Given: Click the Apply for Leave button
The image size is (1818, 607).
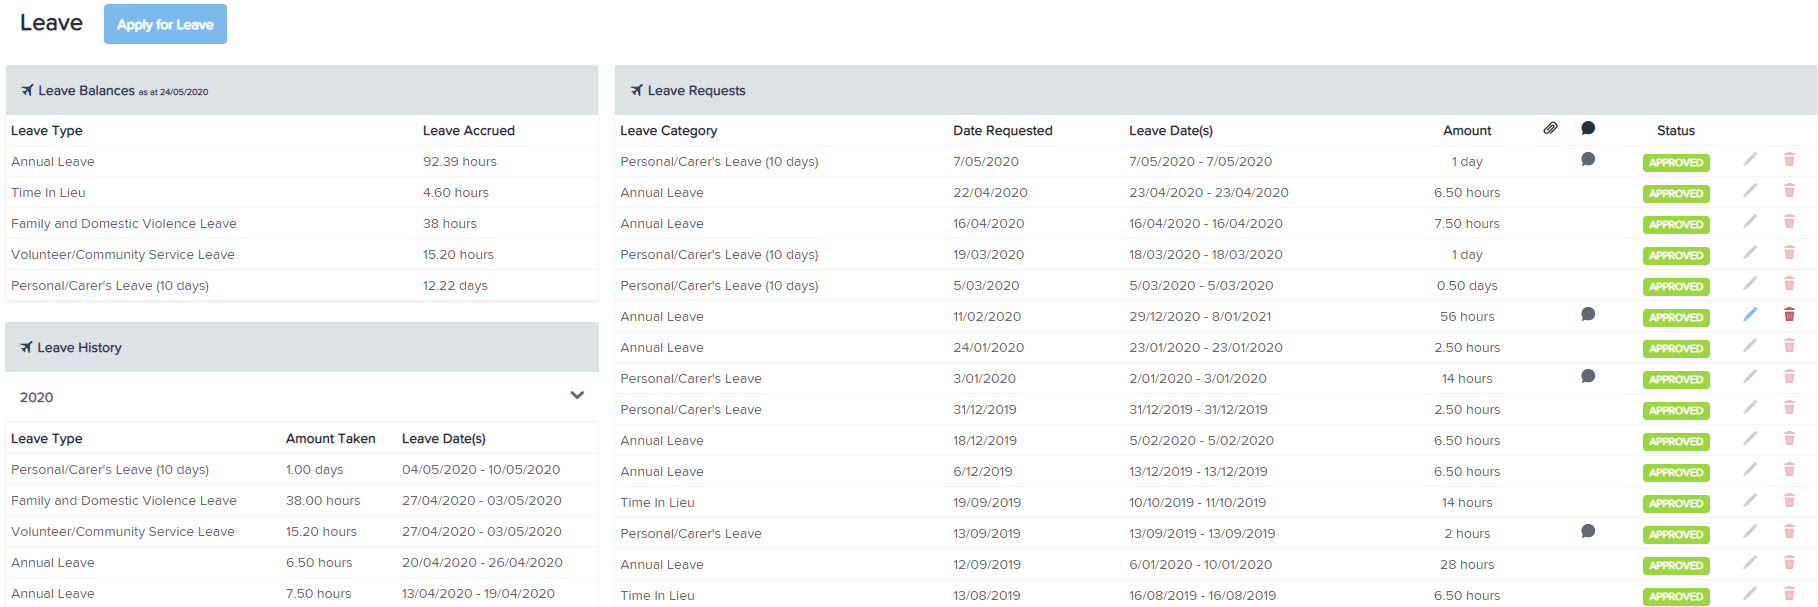Looking at the screenshot, I should point(164,23).
